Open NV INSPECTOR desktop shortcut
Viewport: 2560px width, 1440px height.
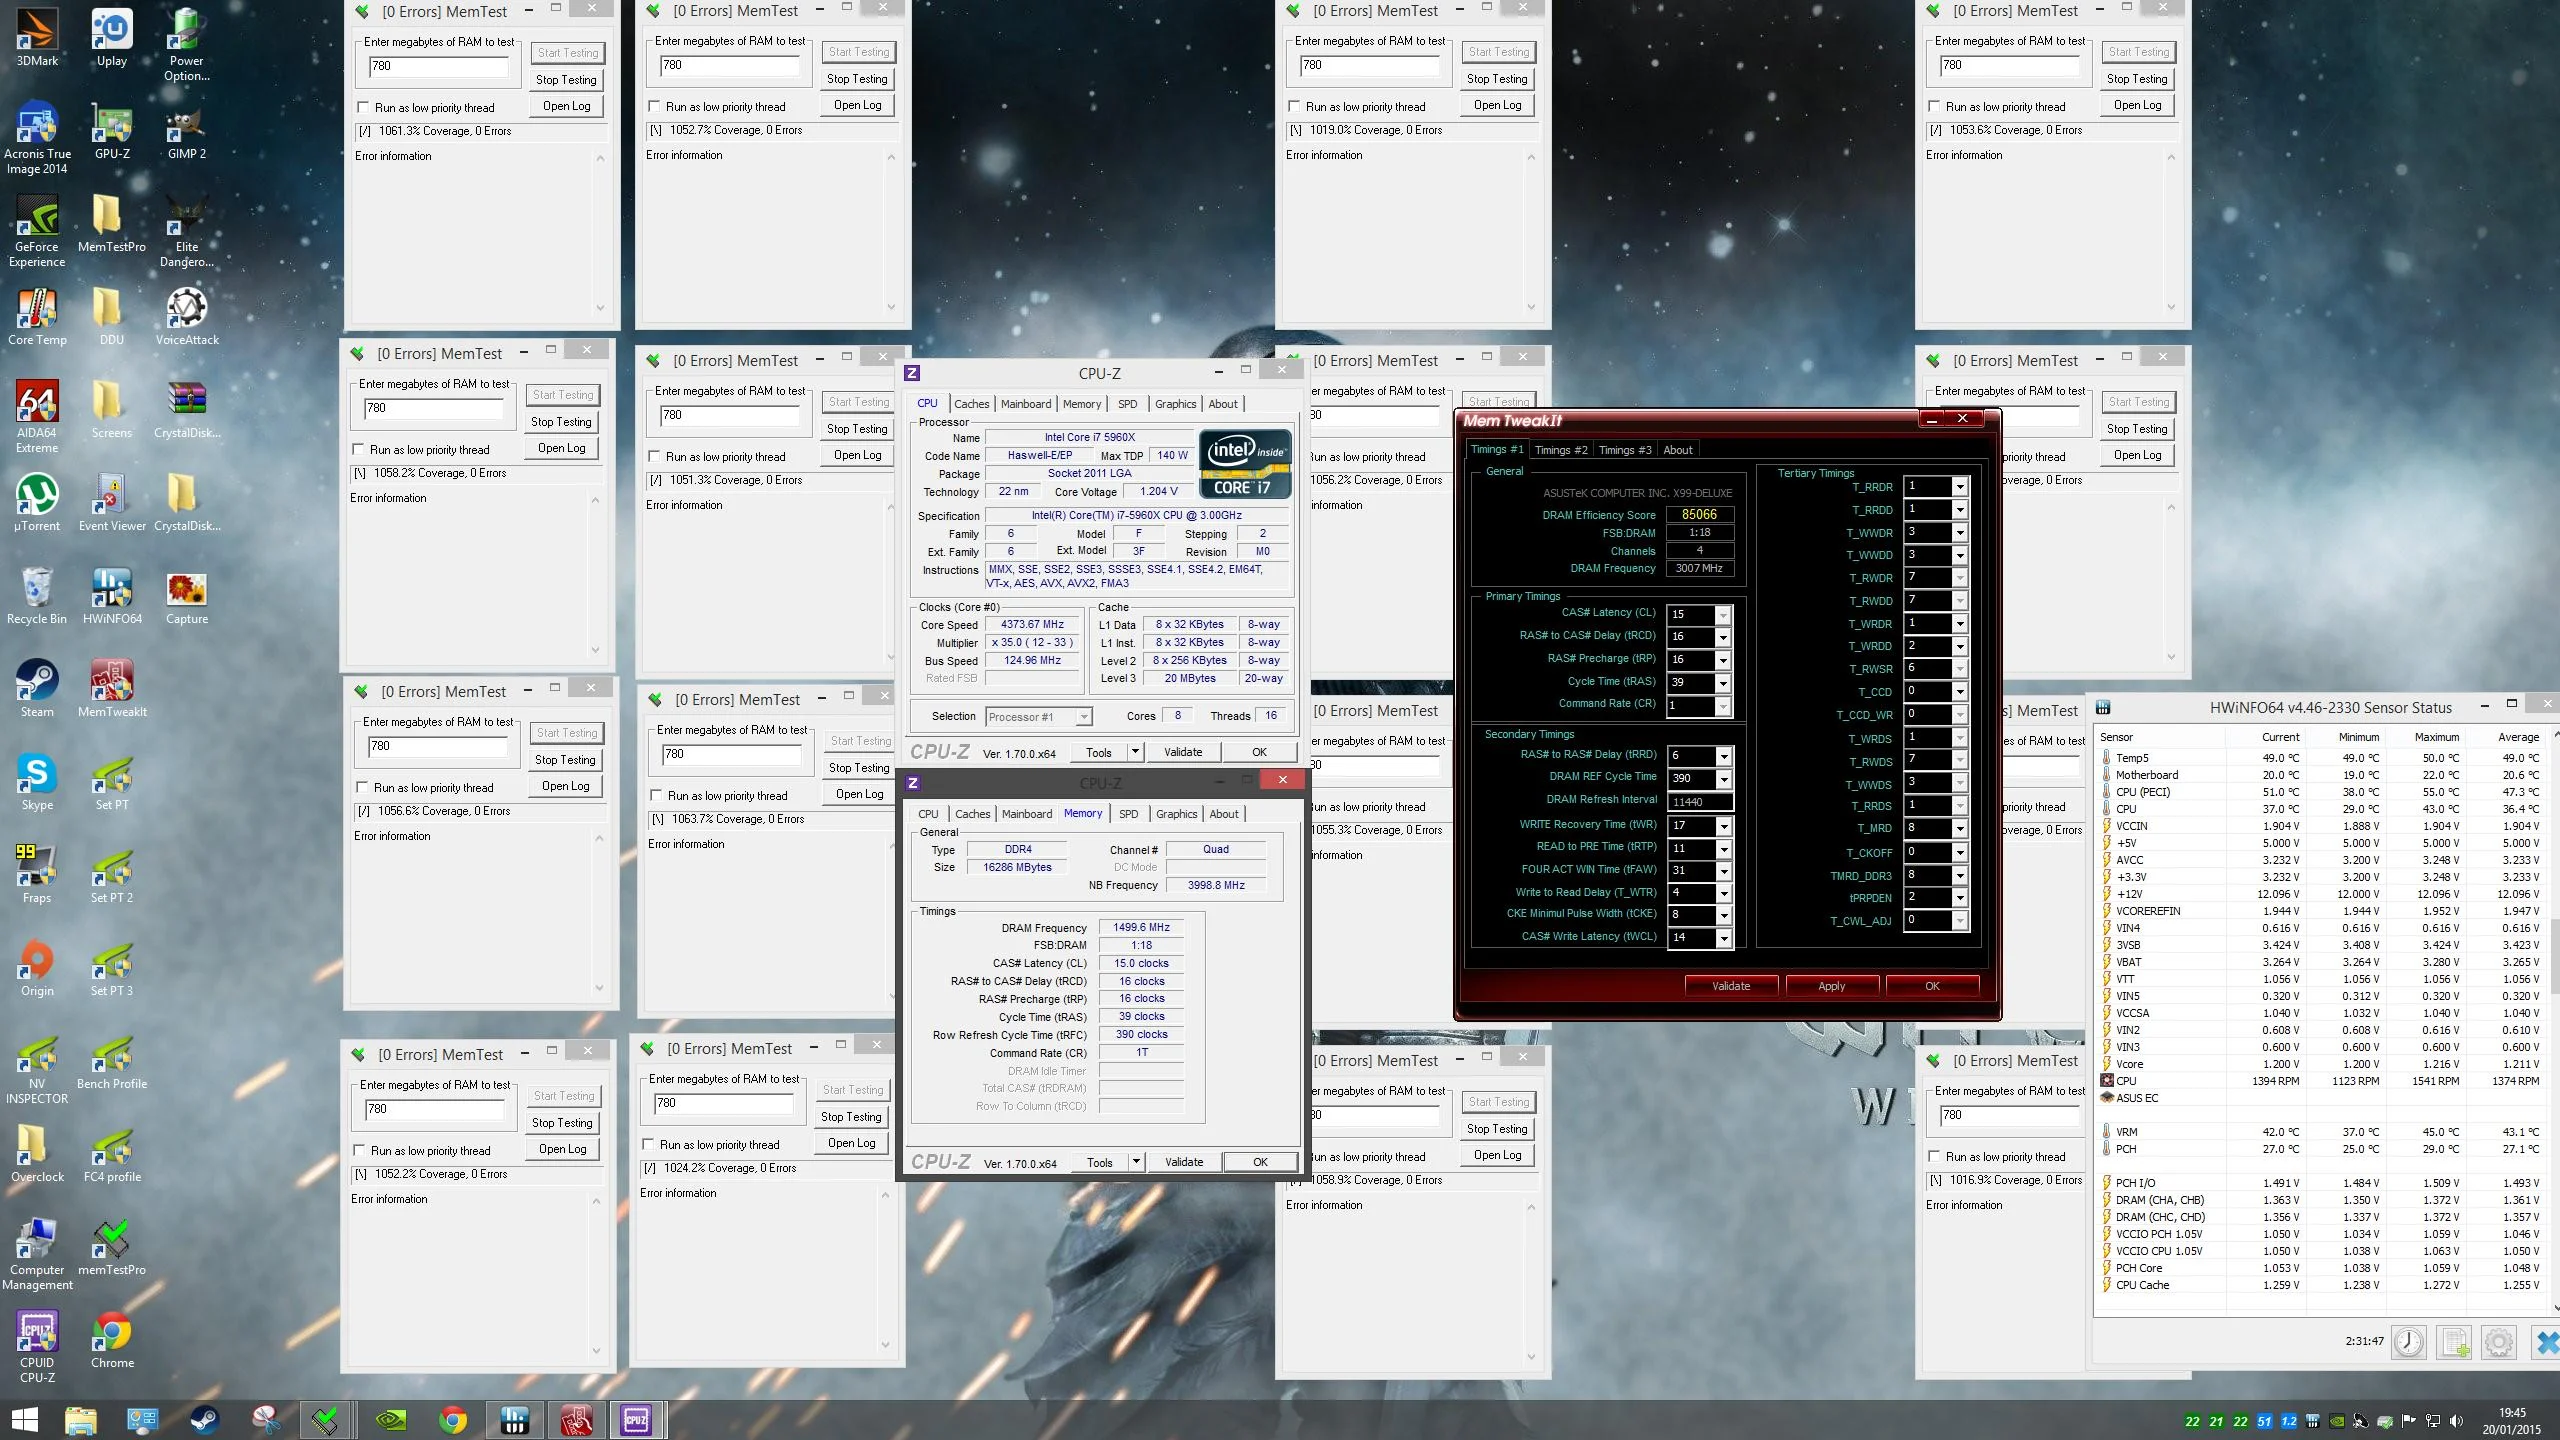(37, 1069)
